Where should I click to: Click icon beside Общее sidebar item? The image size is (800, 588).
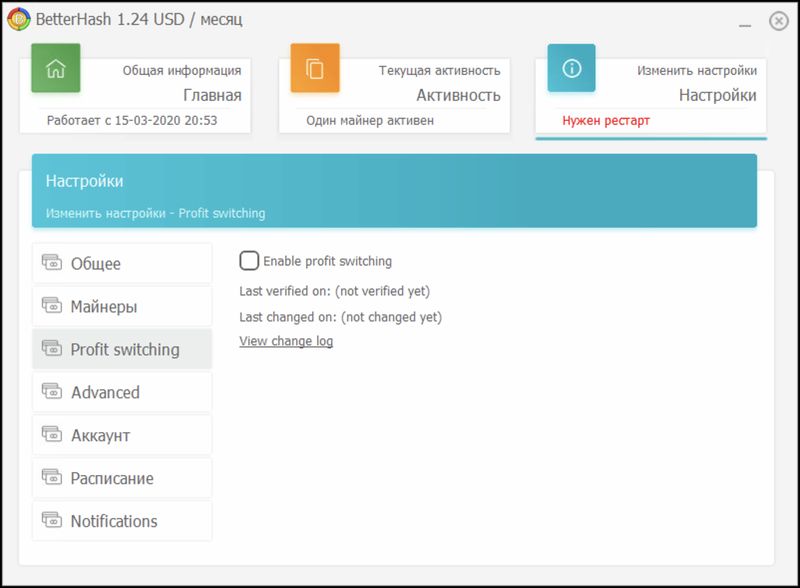[x=52, y=263]
